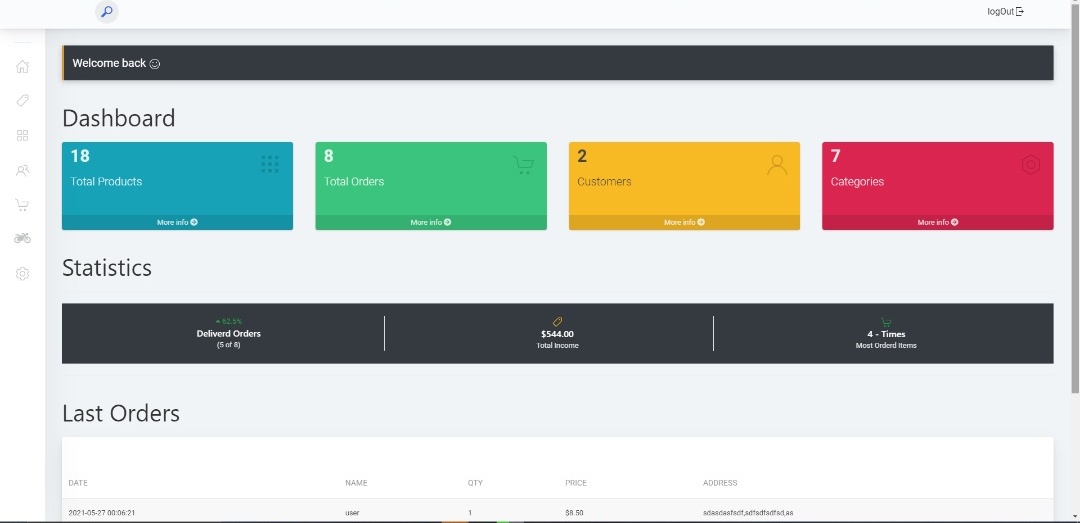
Task: Open the customers sidebar icon
Action: point(22,170)
